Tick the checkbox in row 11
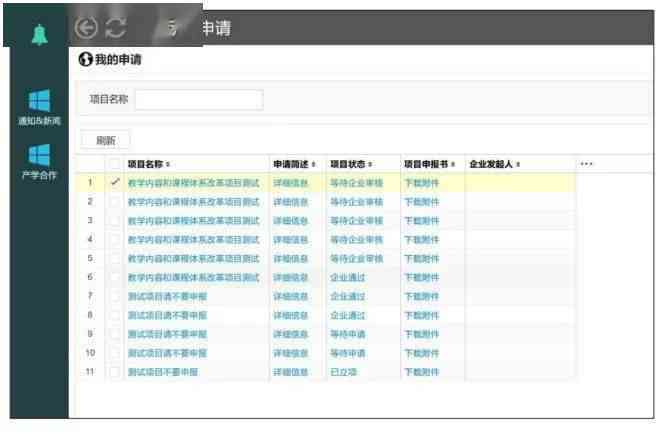Image resolution: width=667 pixels, height=443 pixels. [x=114, y=372]
